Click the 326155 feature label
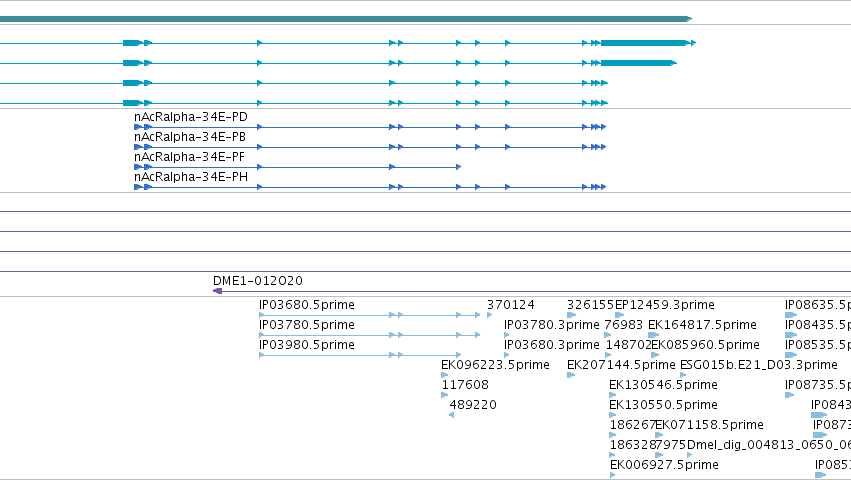Image resolution: width=851 pixels, height=480 pixels. click(x=590, y=305)
